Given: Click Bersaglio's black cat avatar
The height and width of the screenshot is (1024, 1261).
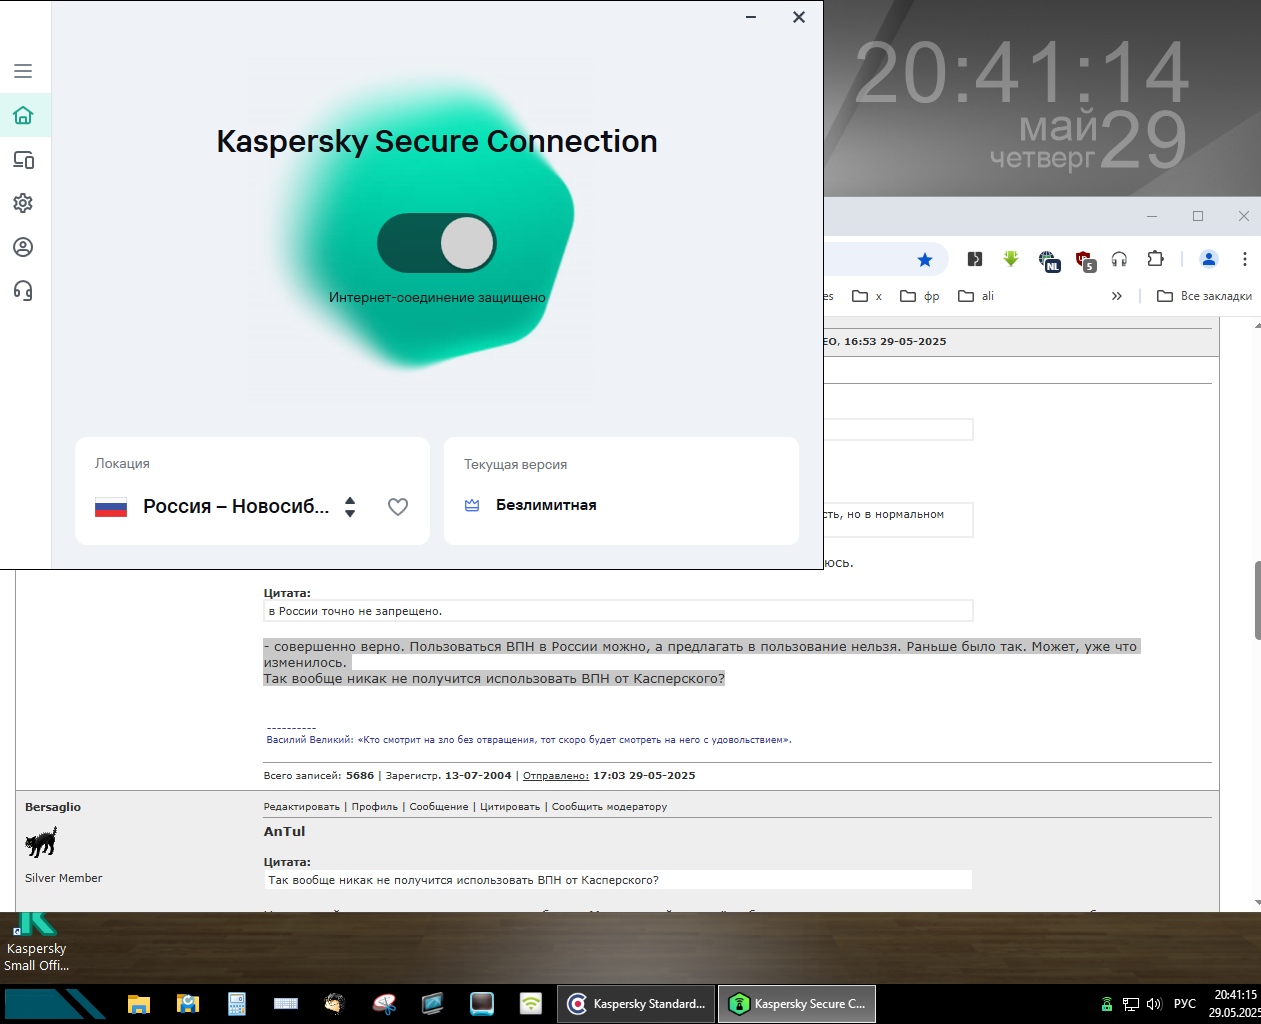Looking at the screenshot, I should 41,842.
